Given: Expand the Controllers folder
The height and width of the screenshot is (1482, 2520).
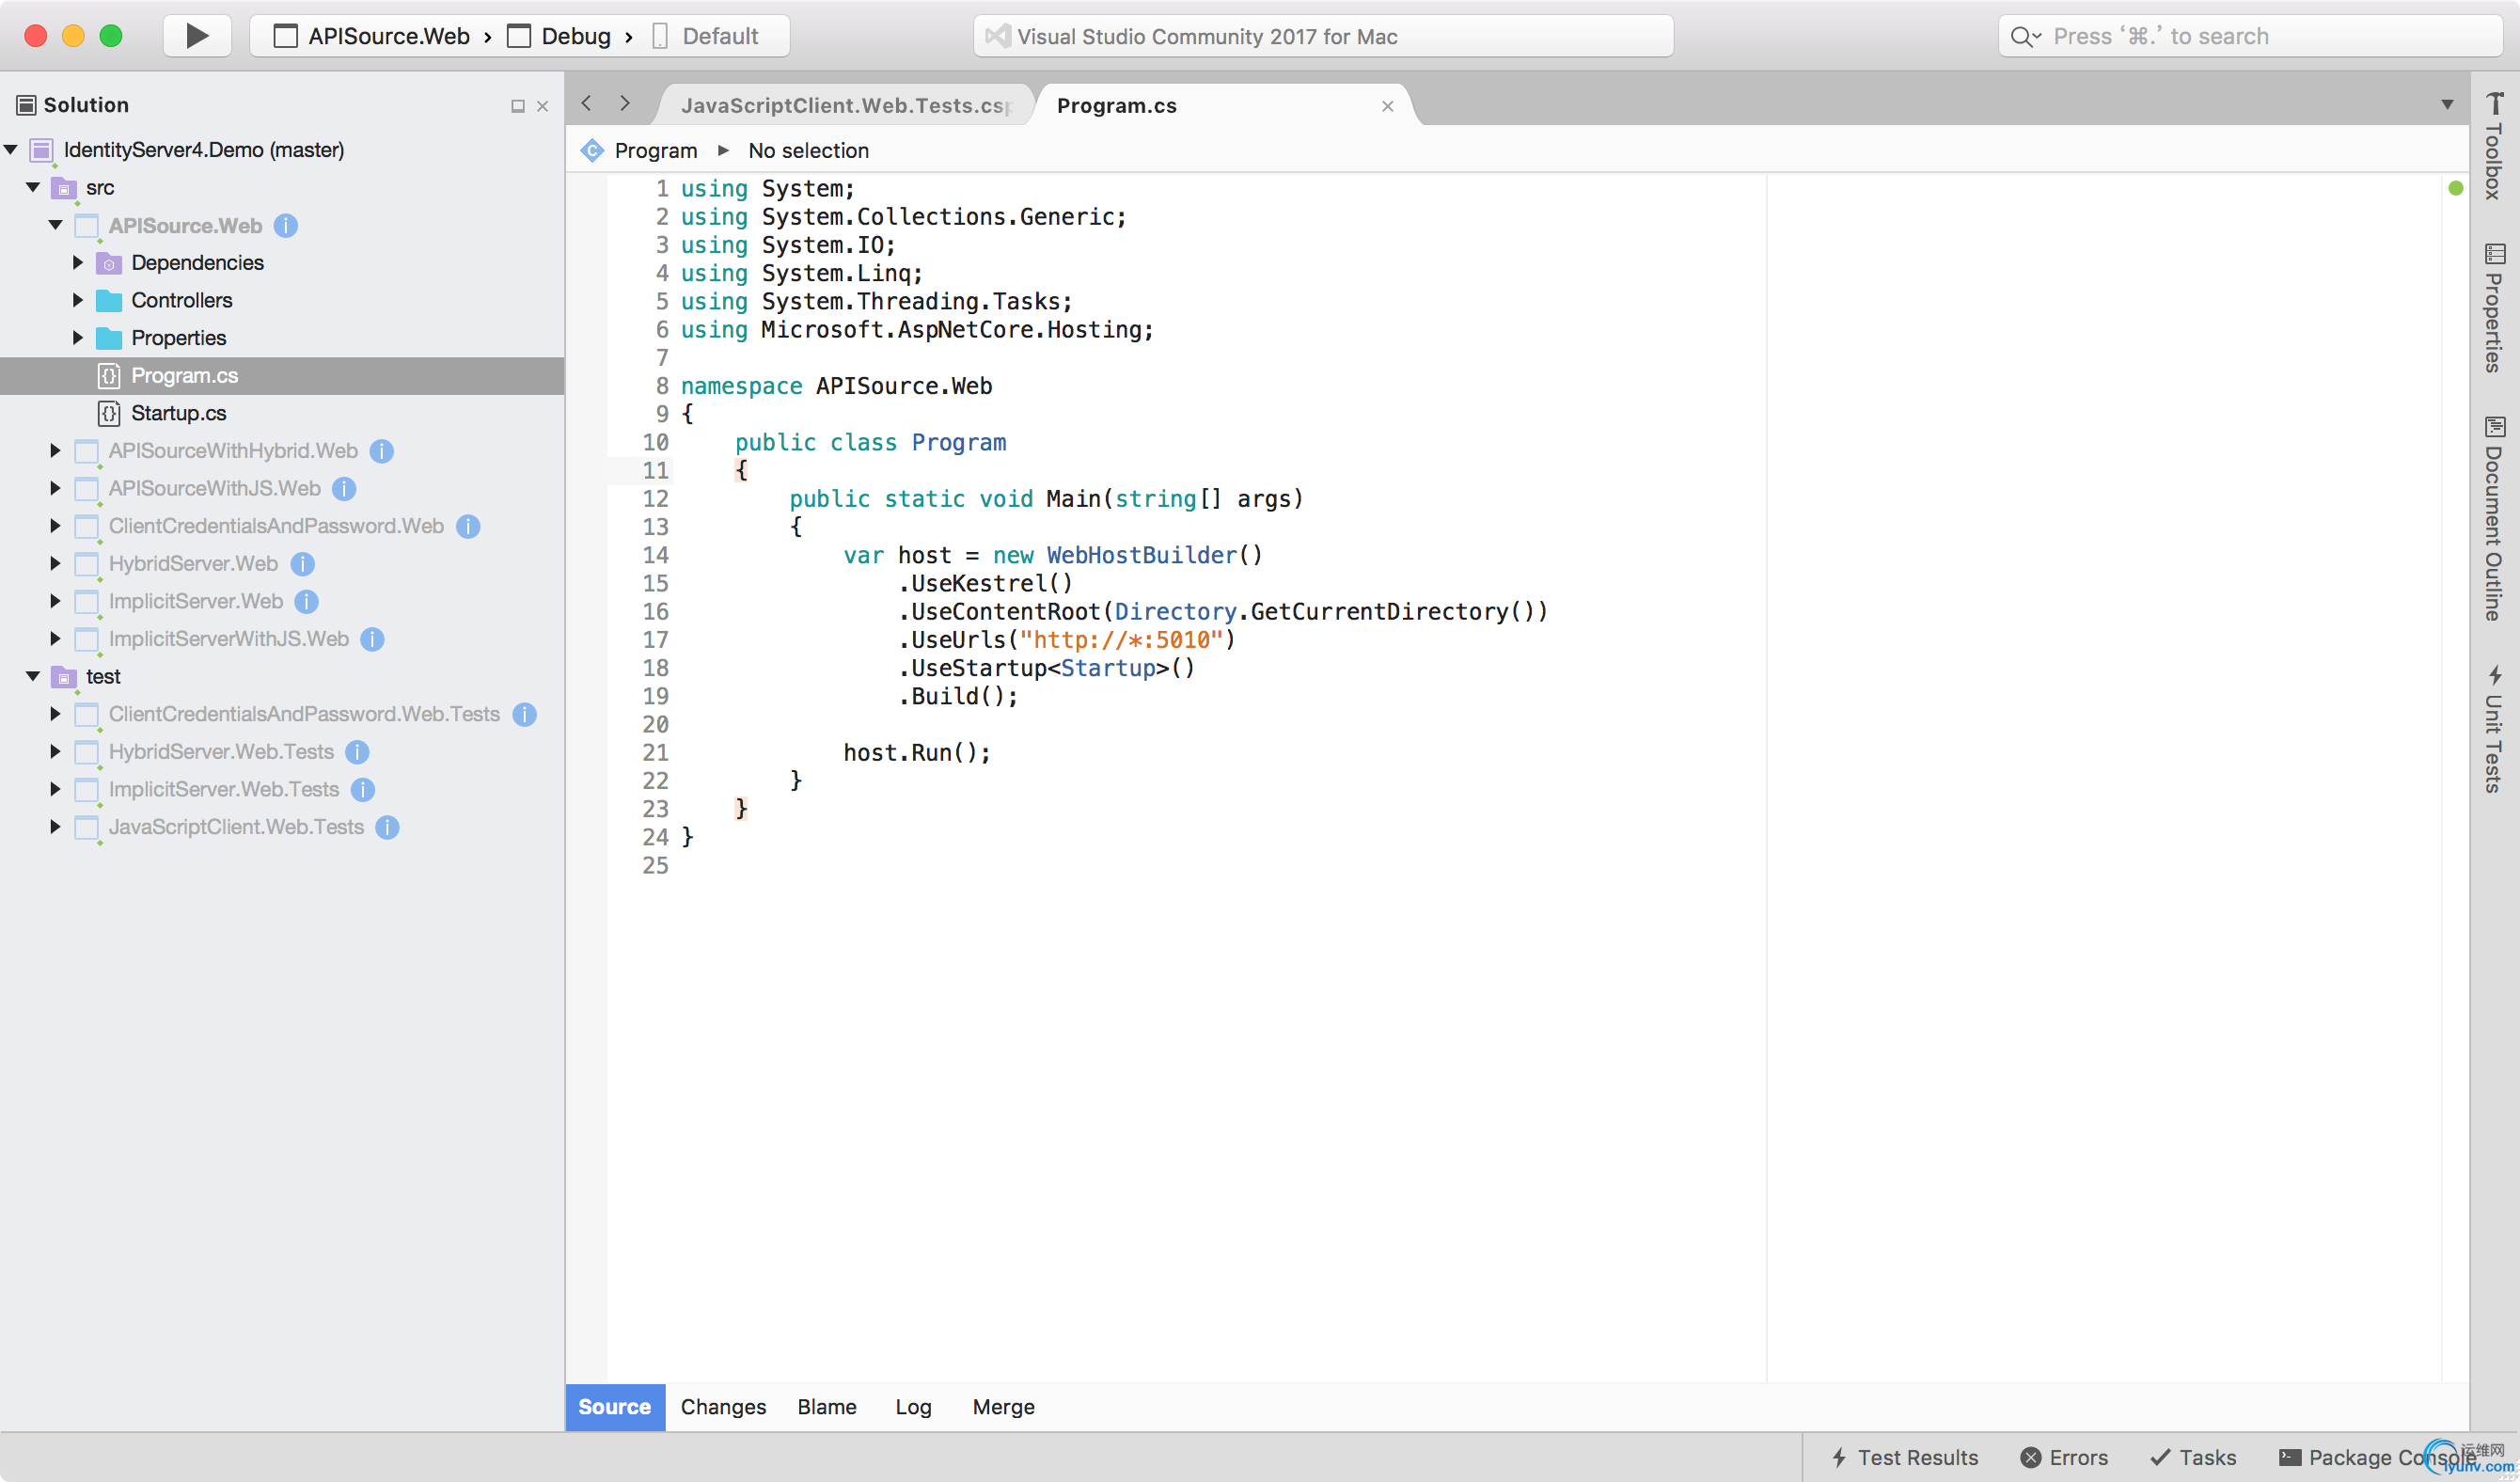Looking at the screenshot, I should (77, 300).
